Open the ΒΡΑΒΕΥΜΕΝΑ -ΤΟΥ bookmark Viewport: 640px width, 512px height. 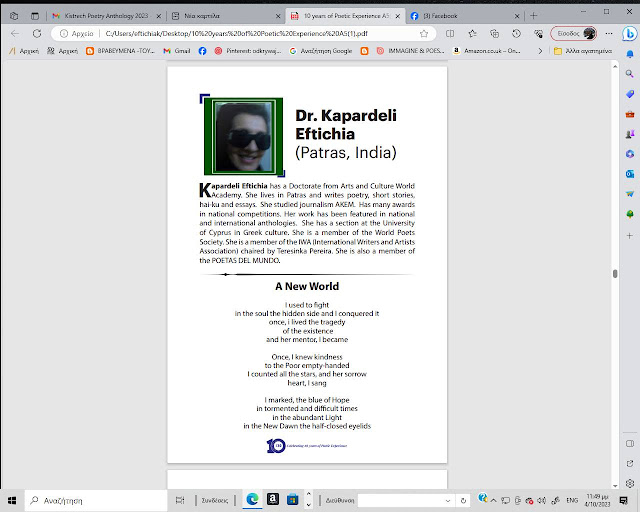coord(120,51)
